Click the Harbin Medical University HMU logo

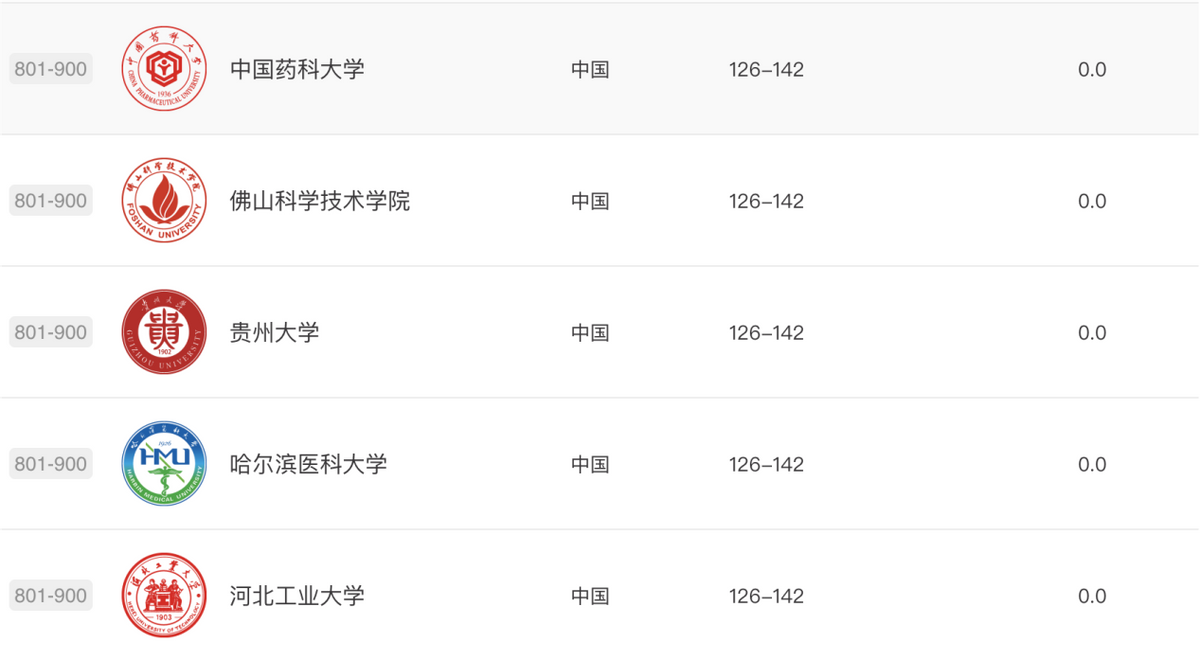164,464
